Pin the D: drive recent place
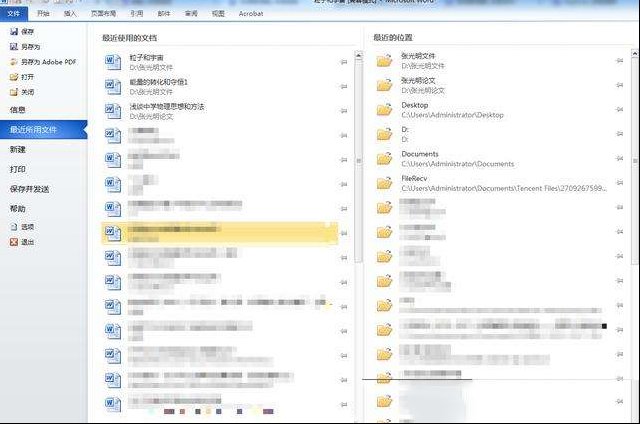Viewport: 640px width, 424px height. coord(620,134)
